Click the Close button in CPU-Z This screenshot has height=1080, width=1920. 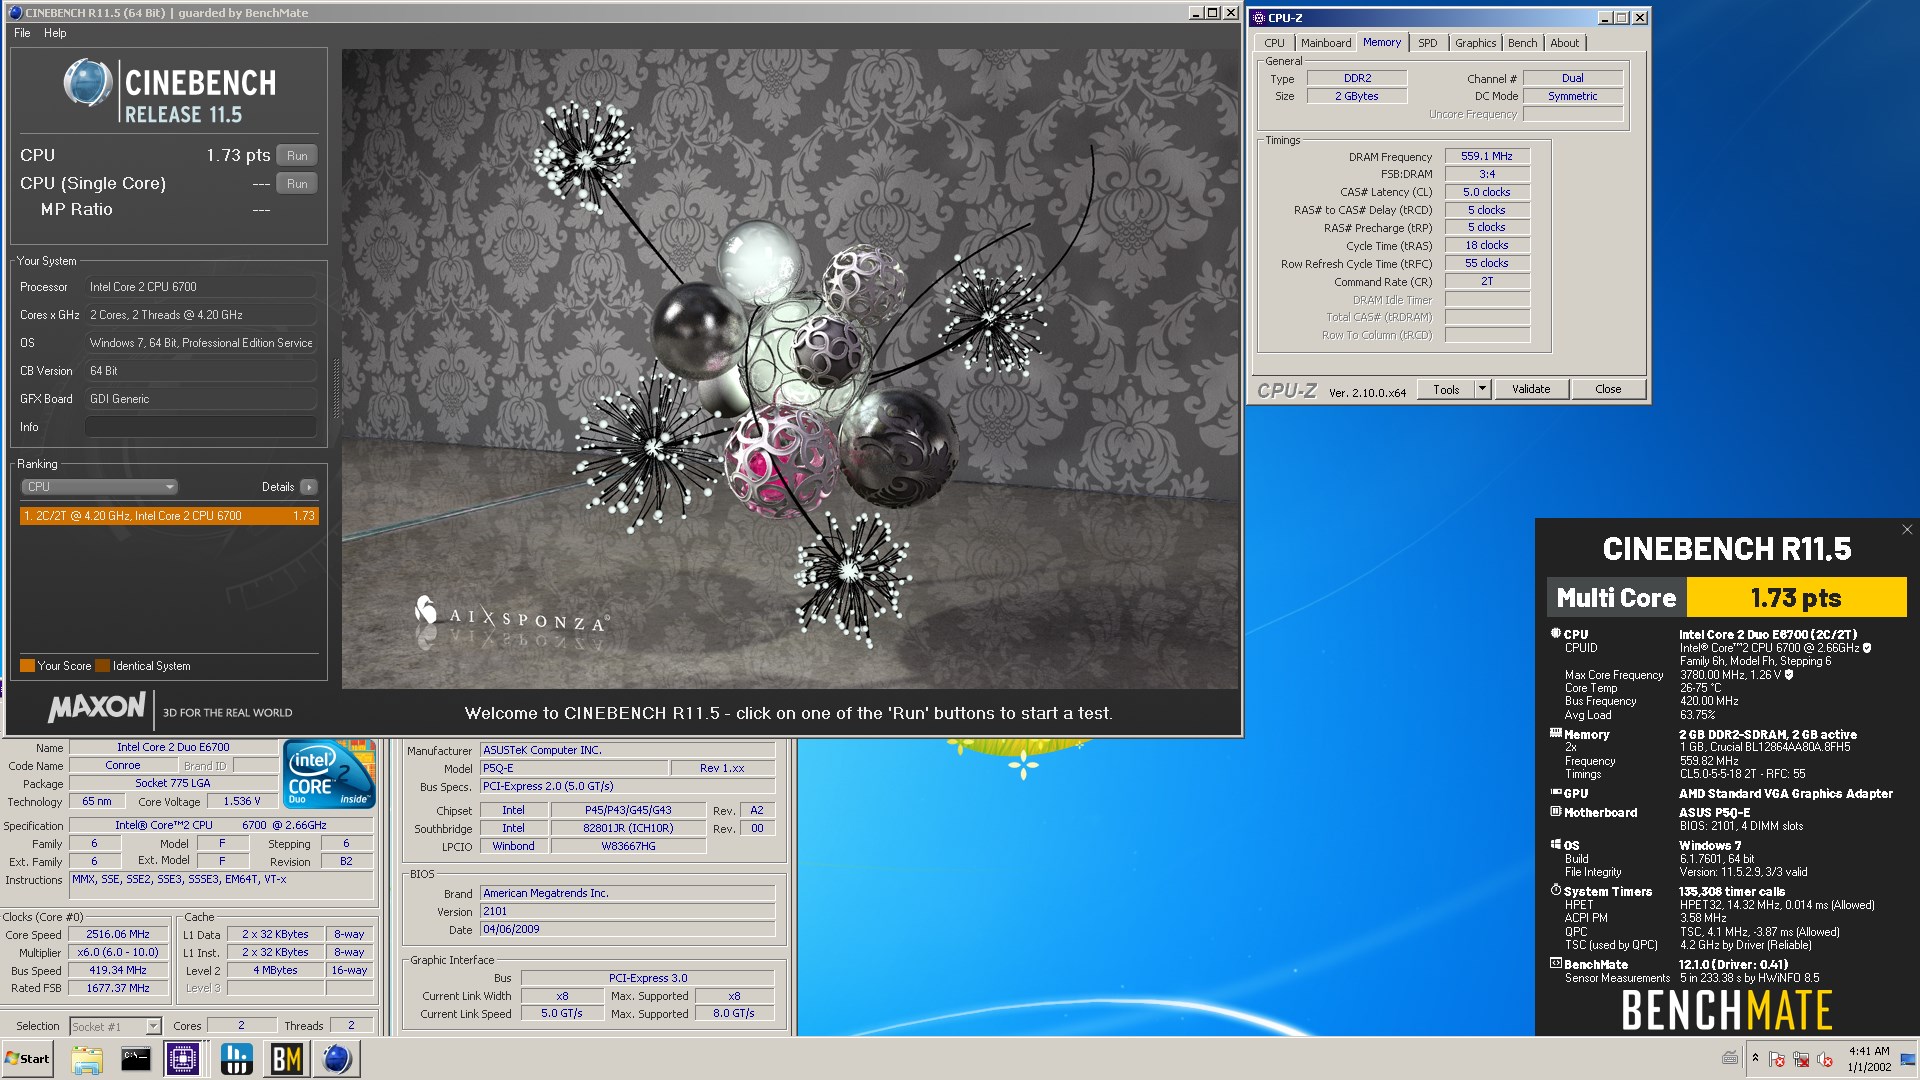(1608, 390)
